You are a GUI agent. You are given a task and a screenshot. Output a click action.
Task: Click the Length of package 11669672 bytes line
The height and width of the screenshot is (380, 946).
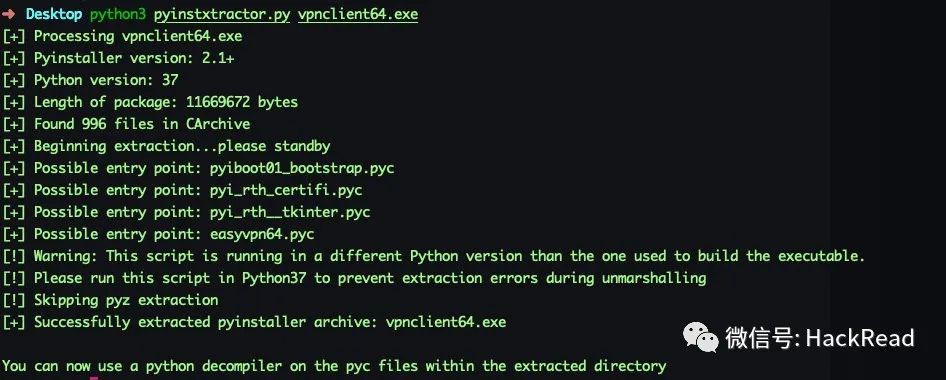point(150,102)
